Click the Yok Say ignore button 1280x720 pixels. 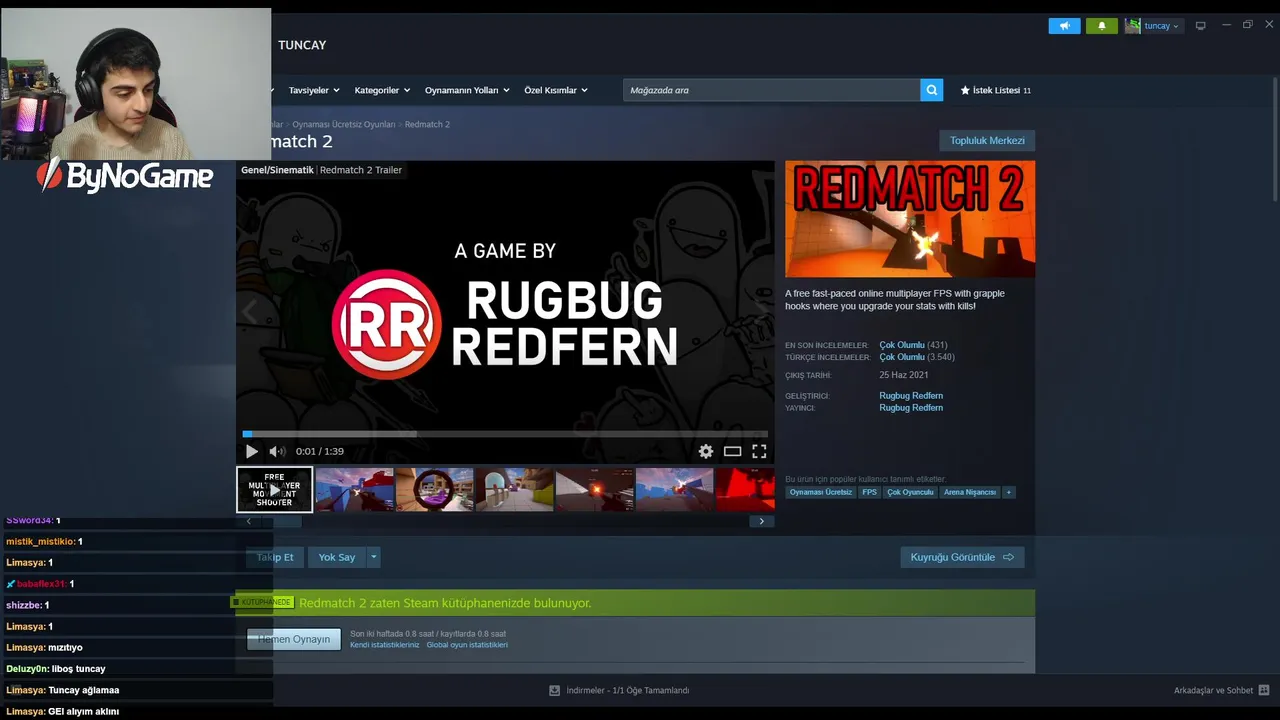[337, 557]
